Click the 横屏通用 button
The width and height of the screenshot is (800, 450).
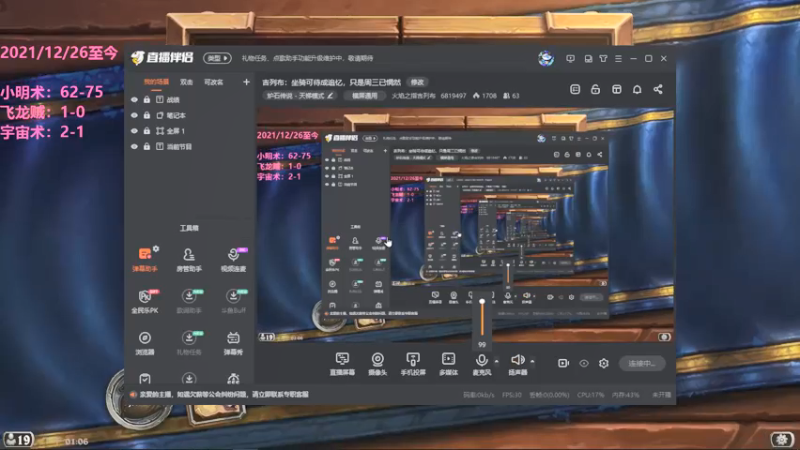click(x=364, y=95)
